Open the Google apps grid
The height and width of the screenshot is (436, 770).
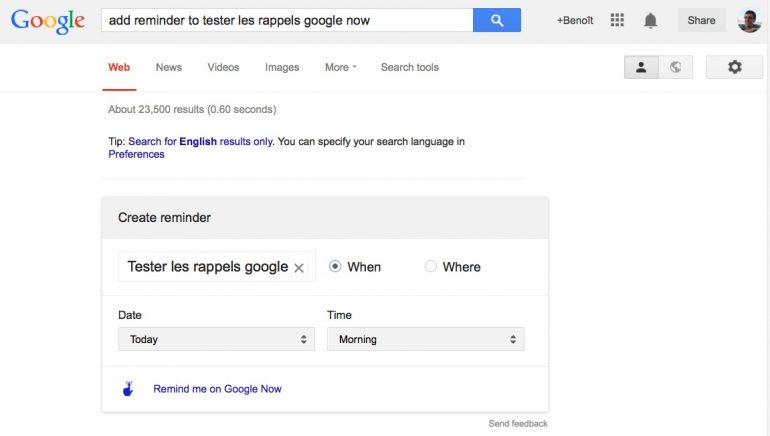617,20
